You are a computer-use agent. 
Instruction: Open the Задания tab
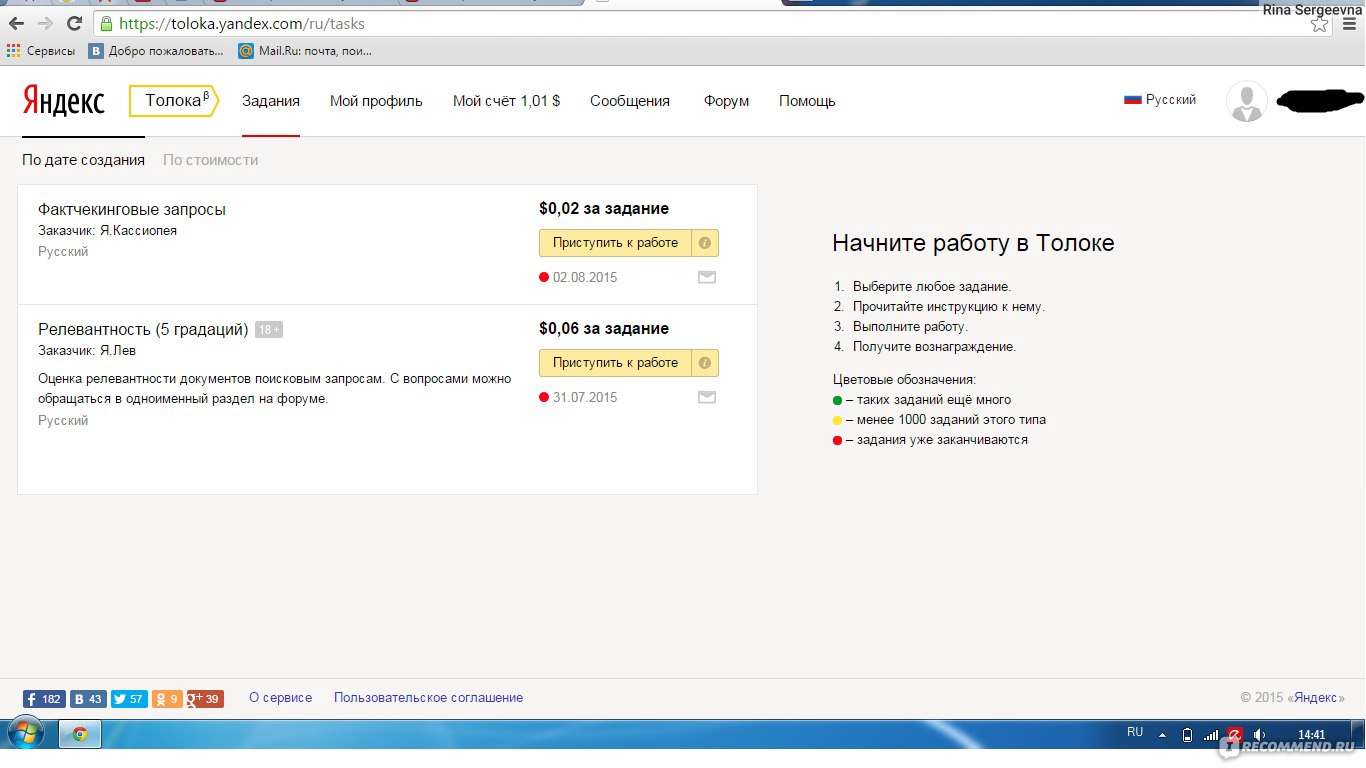pos(271,101)
